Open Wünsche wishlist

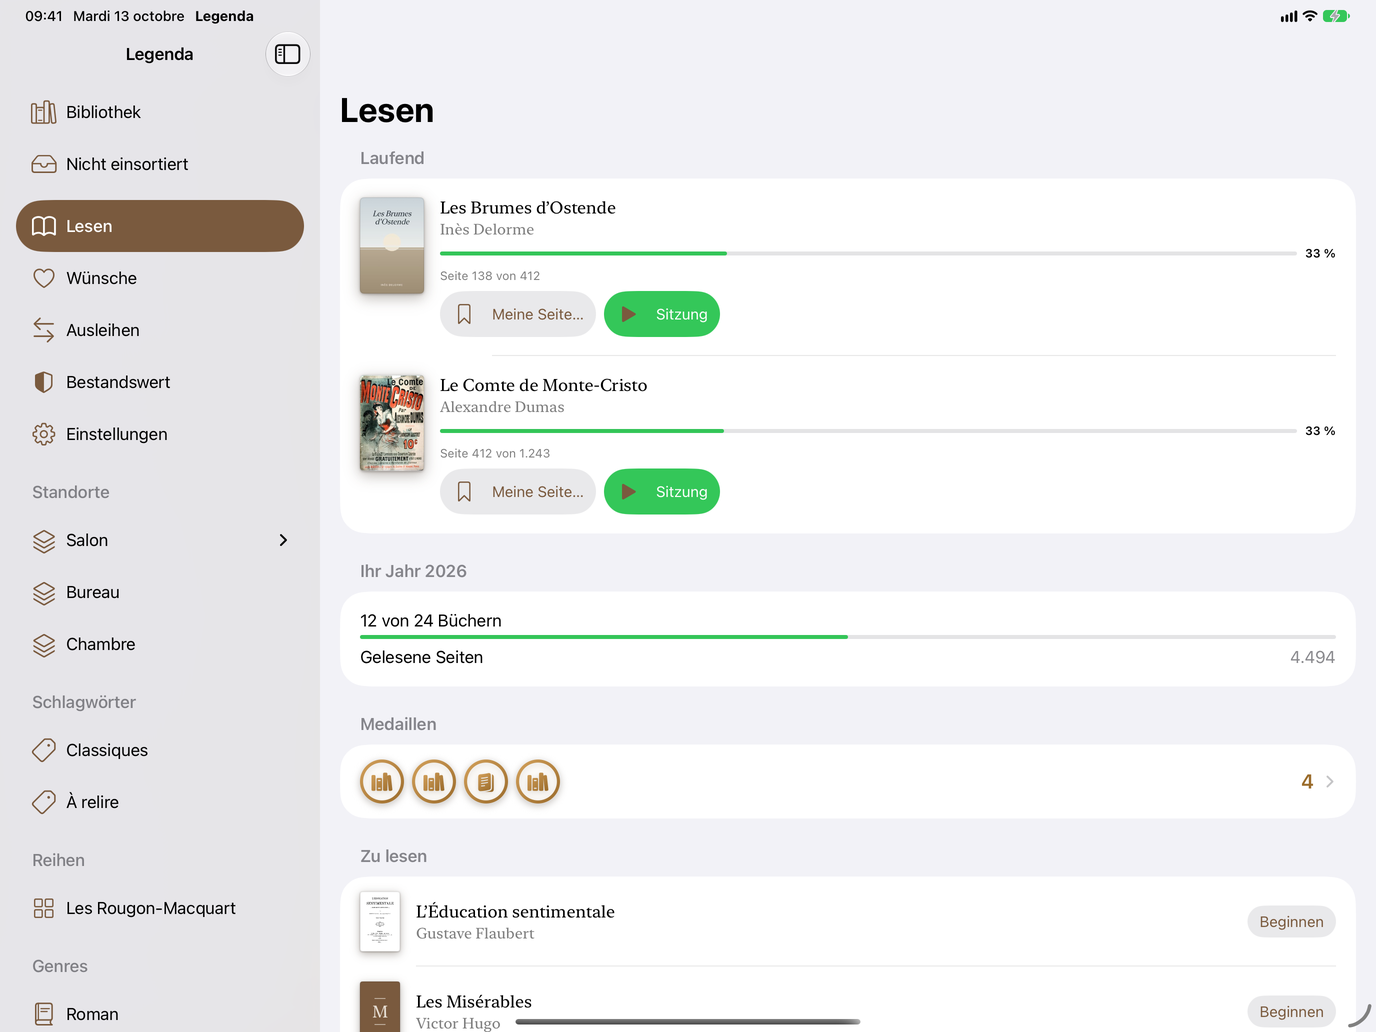pos(160,278)
